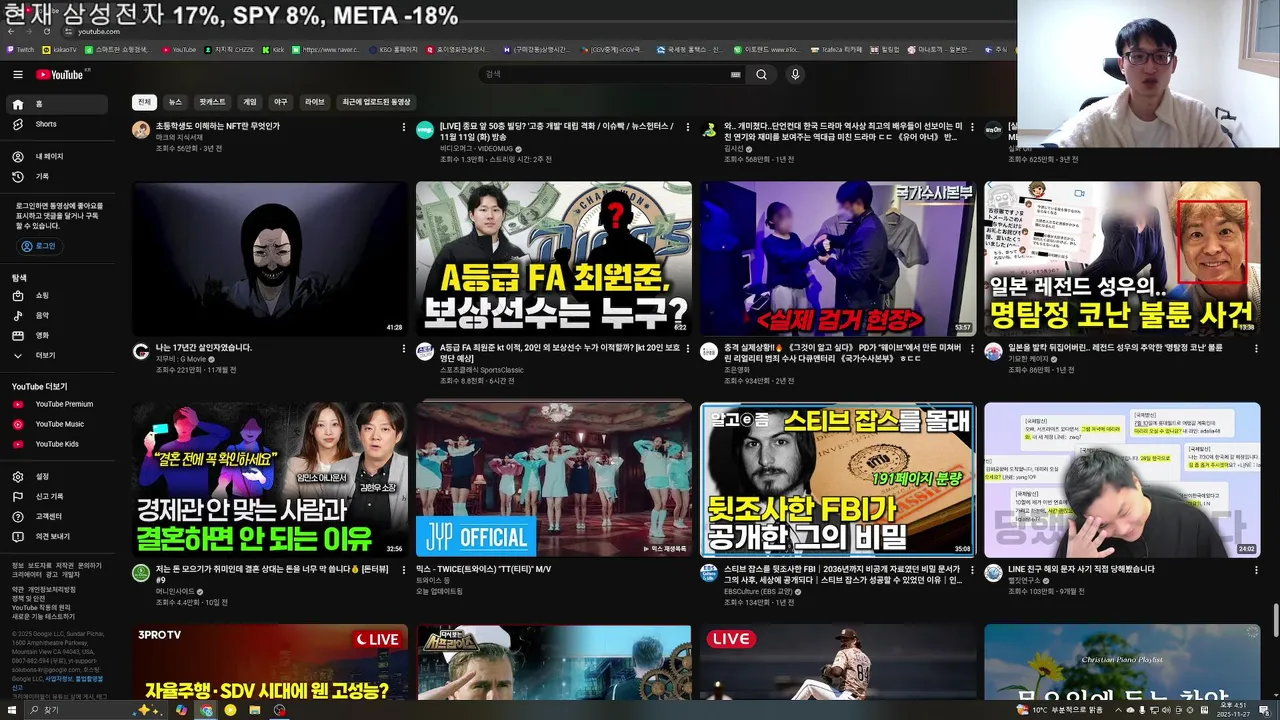Open options menu for LINE 친구 해외 문자 사기 video
The width and height of the screenshot is (1280, 720).
pyautogui.click(x=1255, y=570)
